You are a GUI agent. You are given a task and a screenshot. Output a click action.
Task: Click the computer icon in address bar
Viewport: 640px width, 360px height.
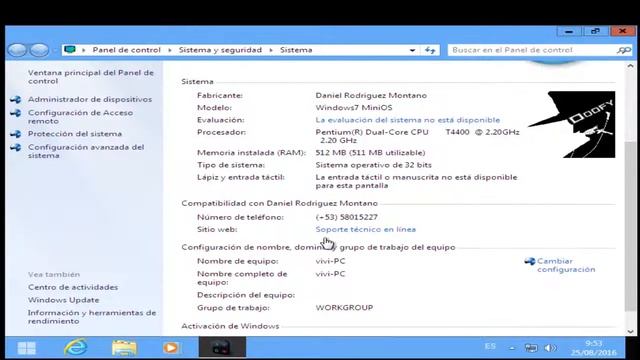click(70, 50)
